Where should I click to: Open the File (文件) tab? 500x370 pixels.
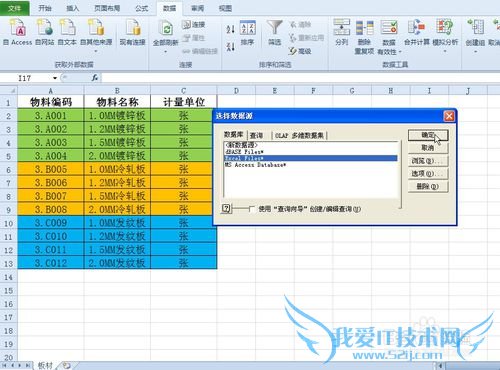[x=15, y=7]
